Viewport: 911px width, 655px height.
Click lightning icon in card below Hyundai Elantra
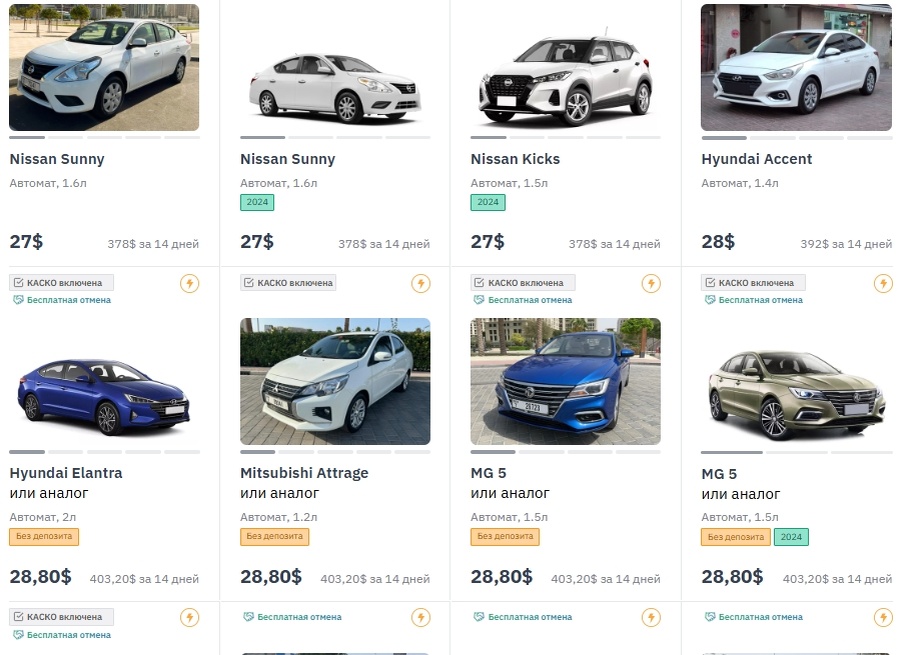coord(190,617)
